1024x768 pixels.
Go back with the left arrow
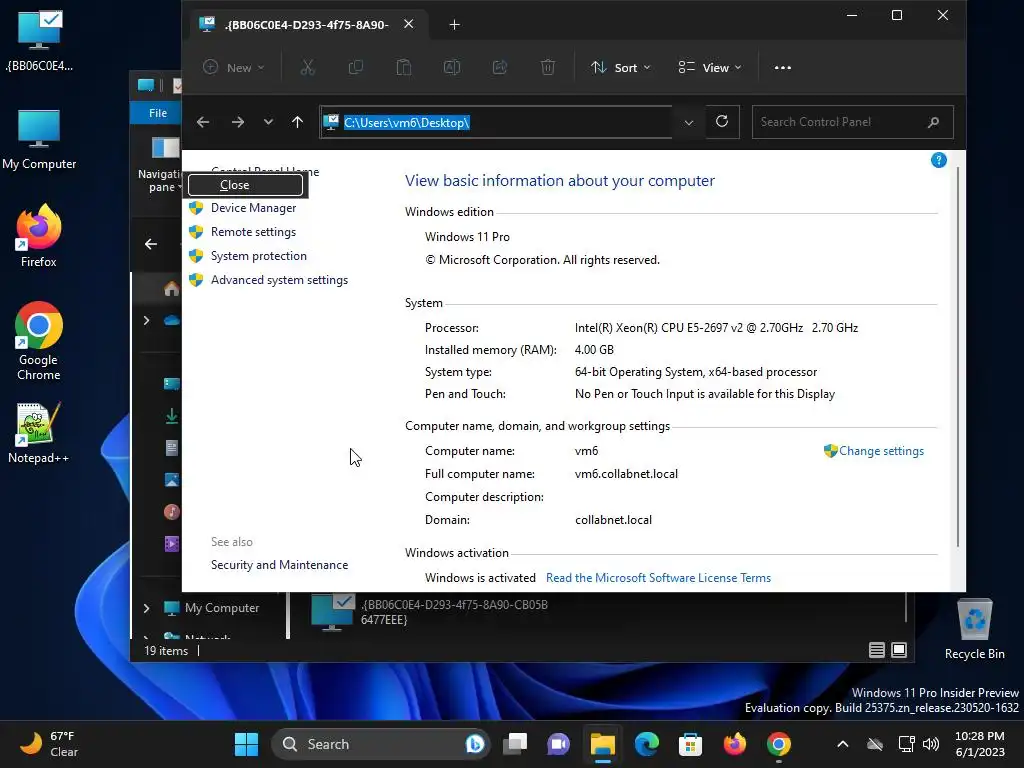click(x=203, y=122)
